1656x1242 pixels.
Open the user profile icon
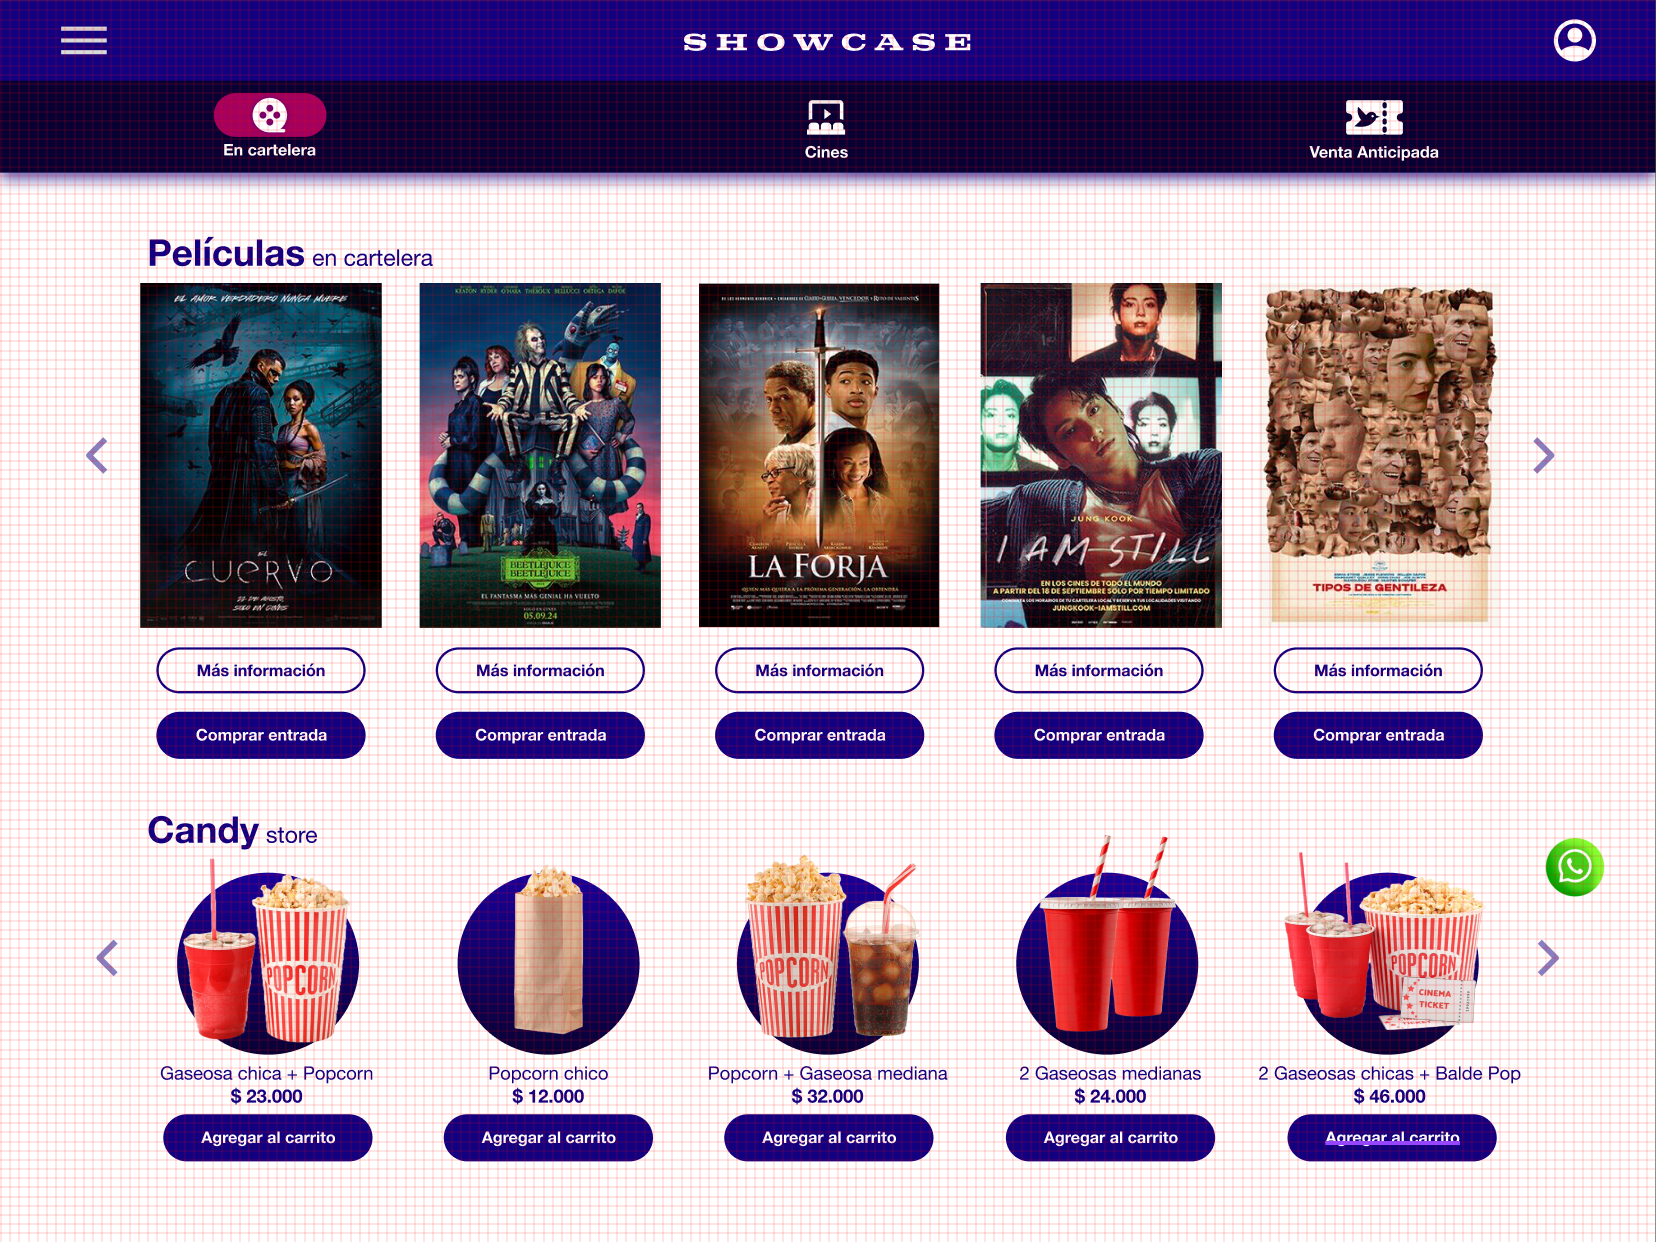(x=1574, y=41)
